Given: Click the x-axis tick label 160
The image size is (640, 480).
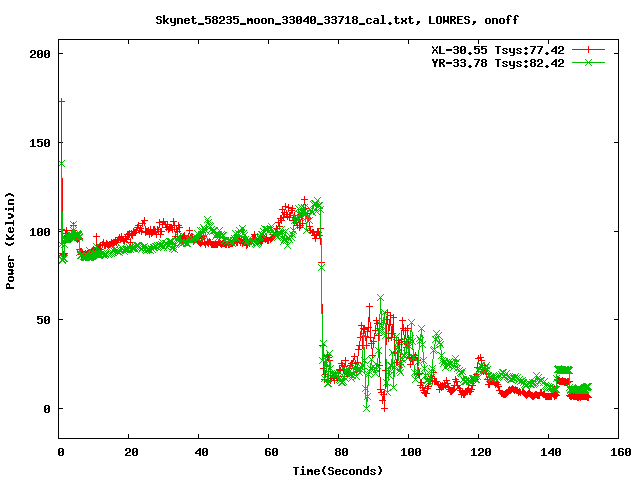Looking at the screenshot, I should tap(621, 452).
